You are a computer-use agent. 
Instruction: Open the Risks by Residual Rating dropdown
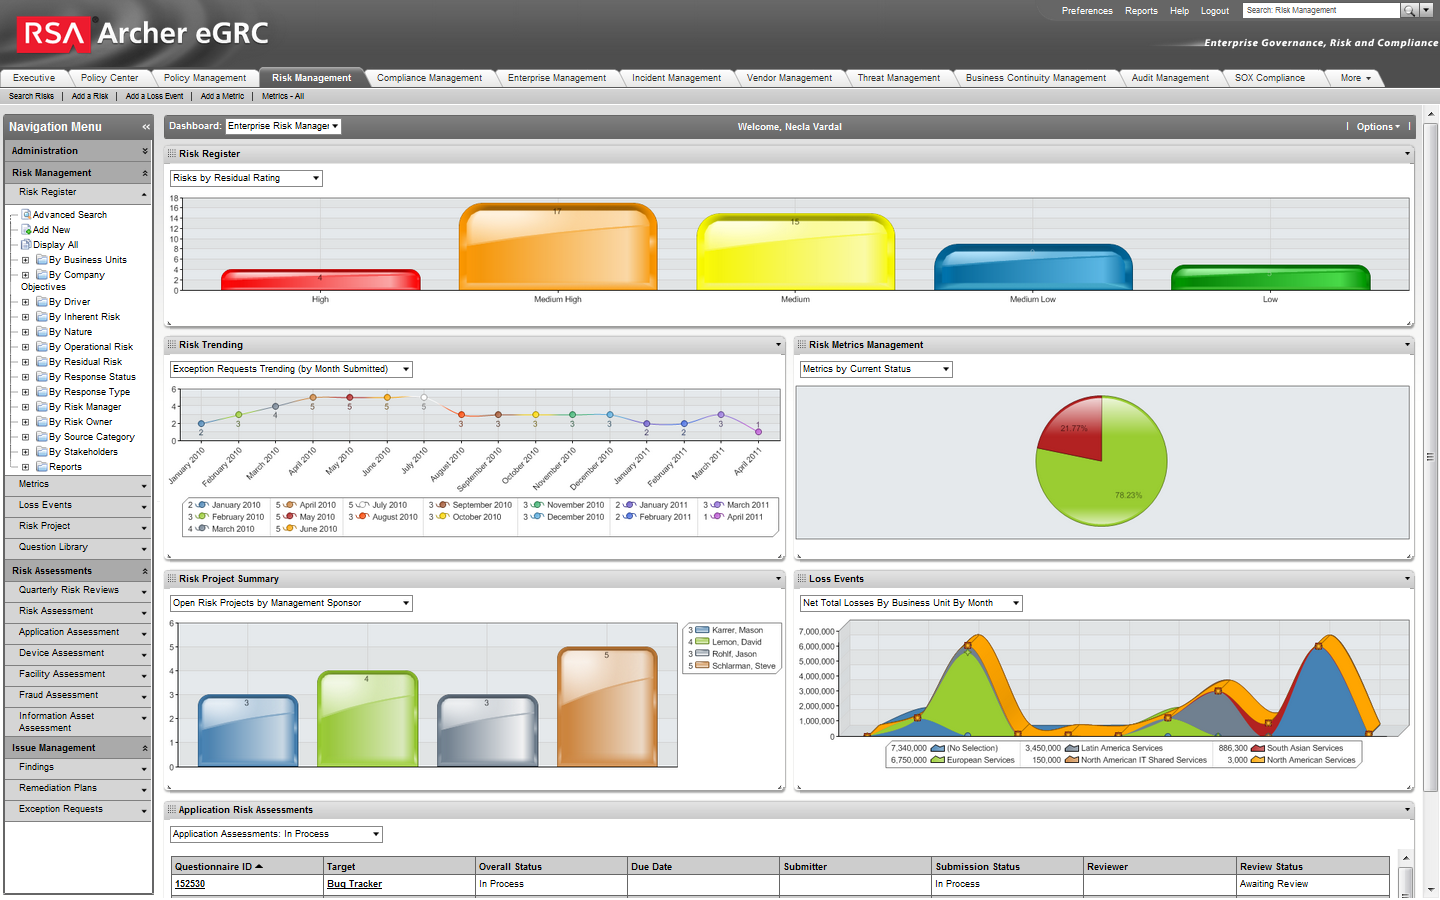(x=246, y=178)
